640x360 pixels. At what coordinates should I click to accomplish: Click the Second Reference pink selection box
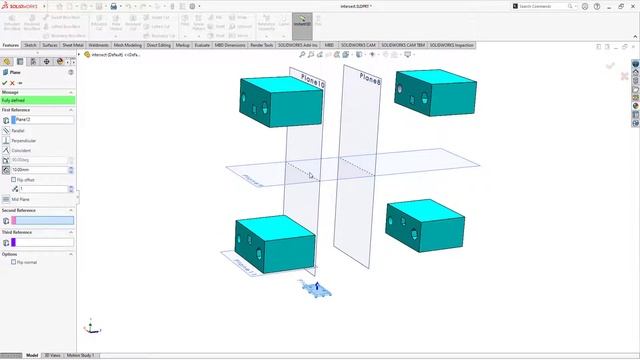(43, 220)
